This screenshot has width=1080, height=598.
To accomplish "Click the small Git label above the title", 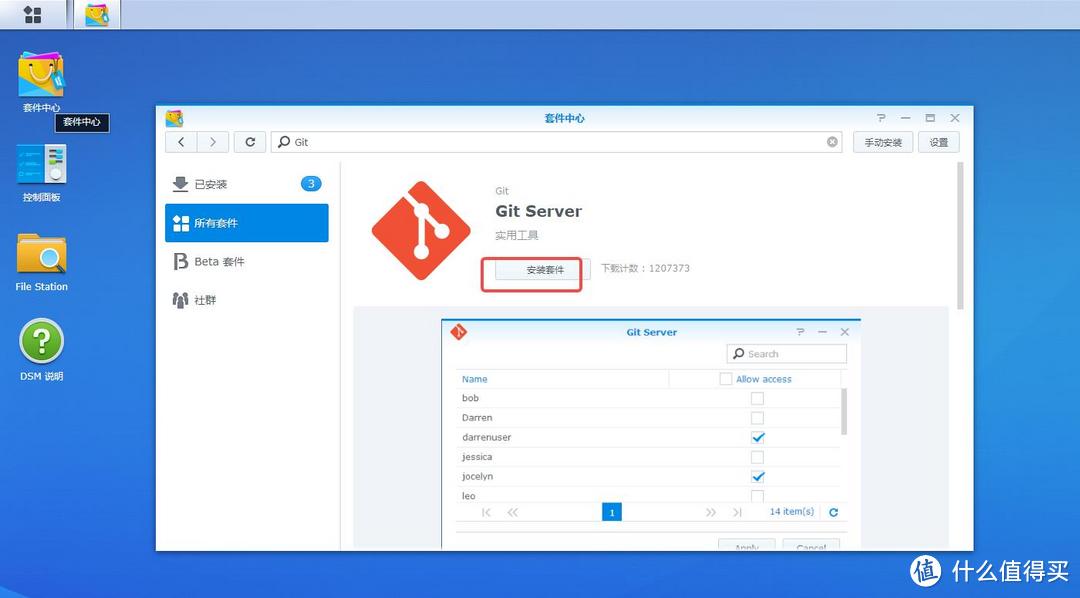I will 502,191.
